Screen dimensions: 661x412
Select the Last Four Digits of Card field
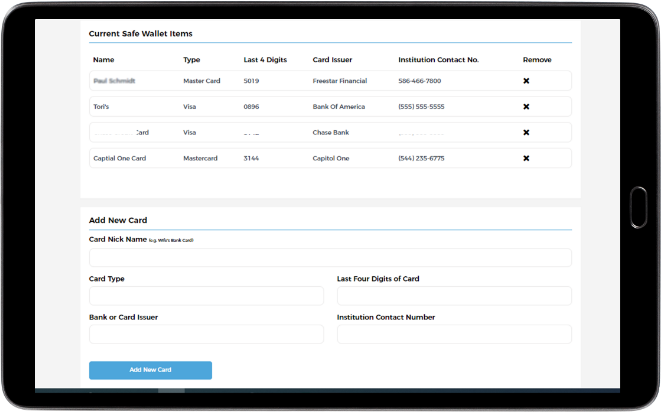[454, 296]
